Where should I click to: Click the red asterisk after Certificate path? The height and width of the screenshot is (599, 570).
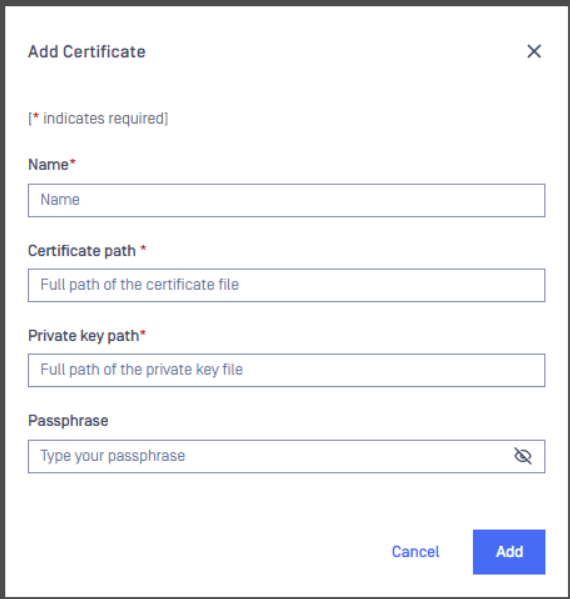(143, 248)
